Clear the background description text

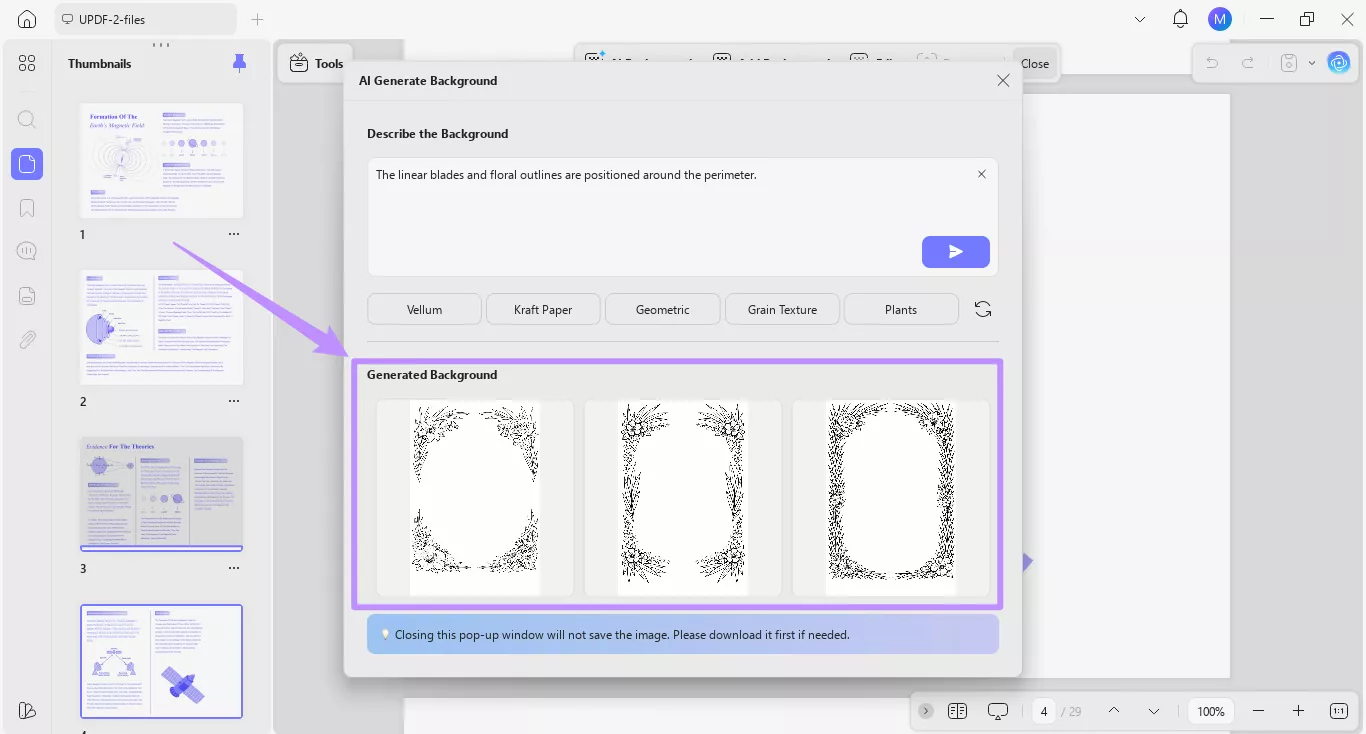point(981,174)
